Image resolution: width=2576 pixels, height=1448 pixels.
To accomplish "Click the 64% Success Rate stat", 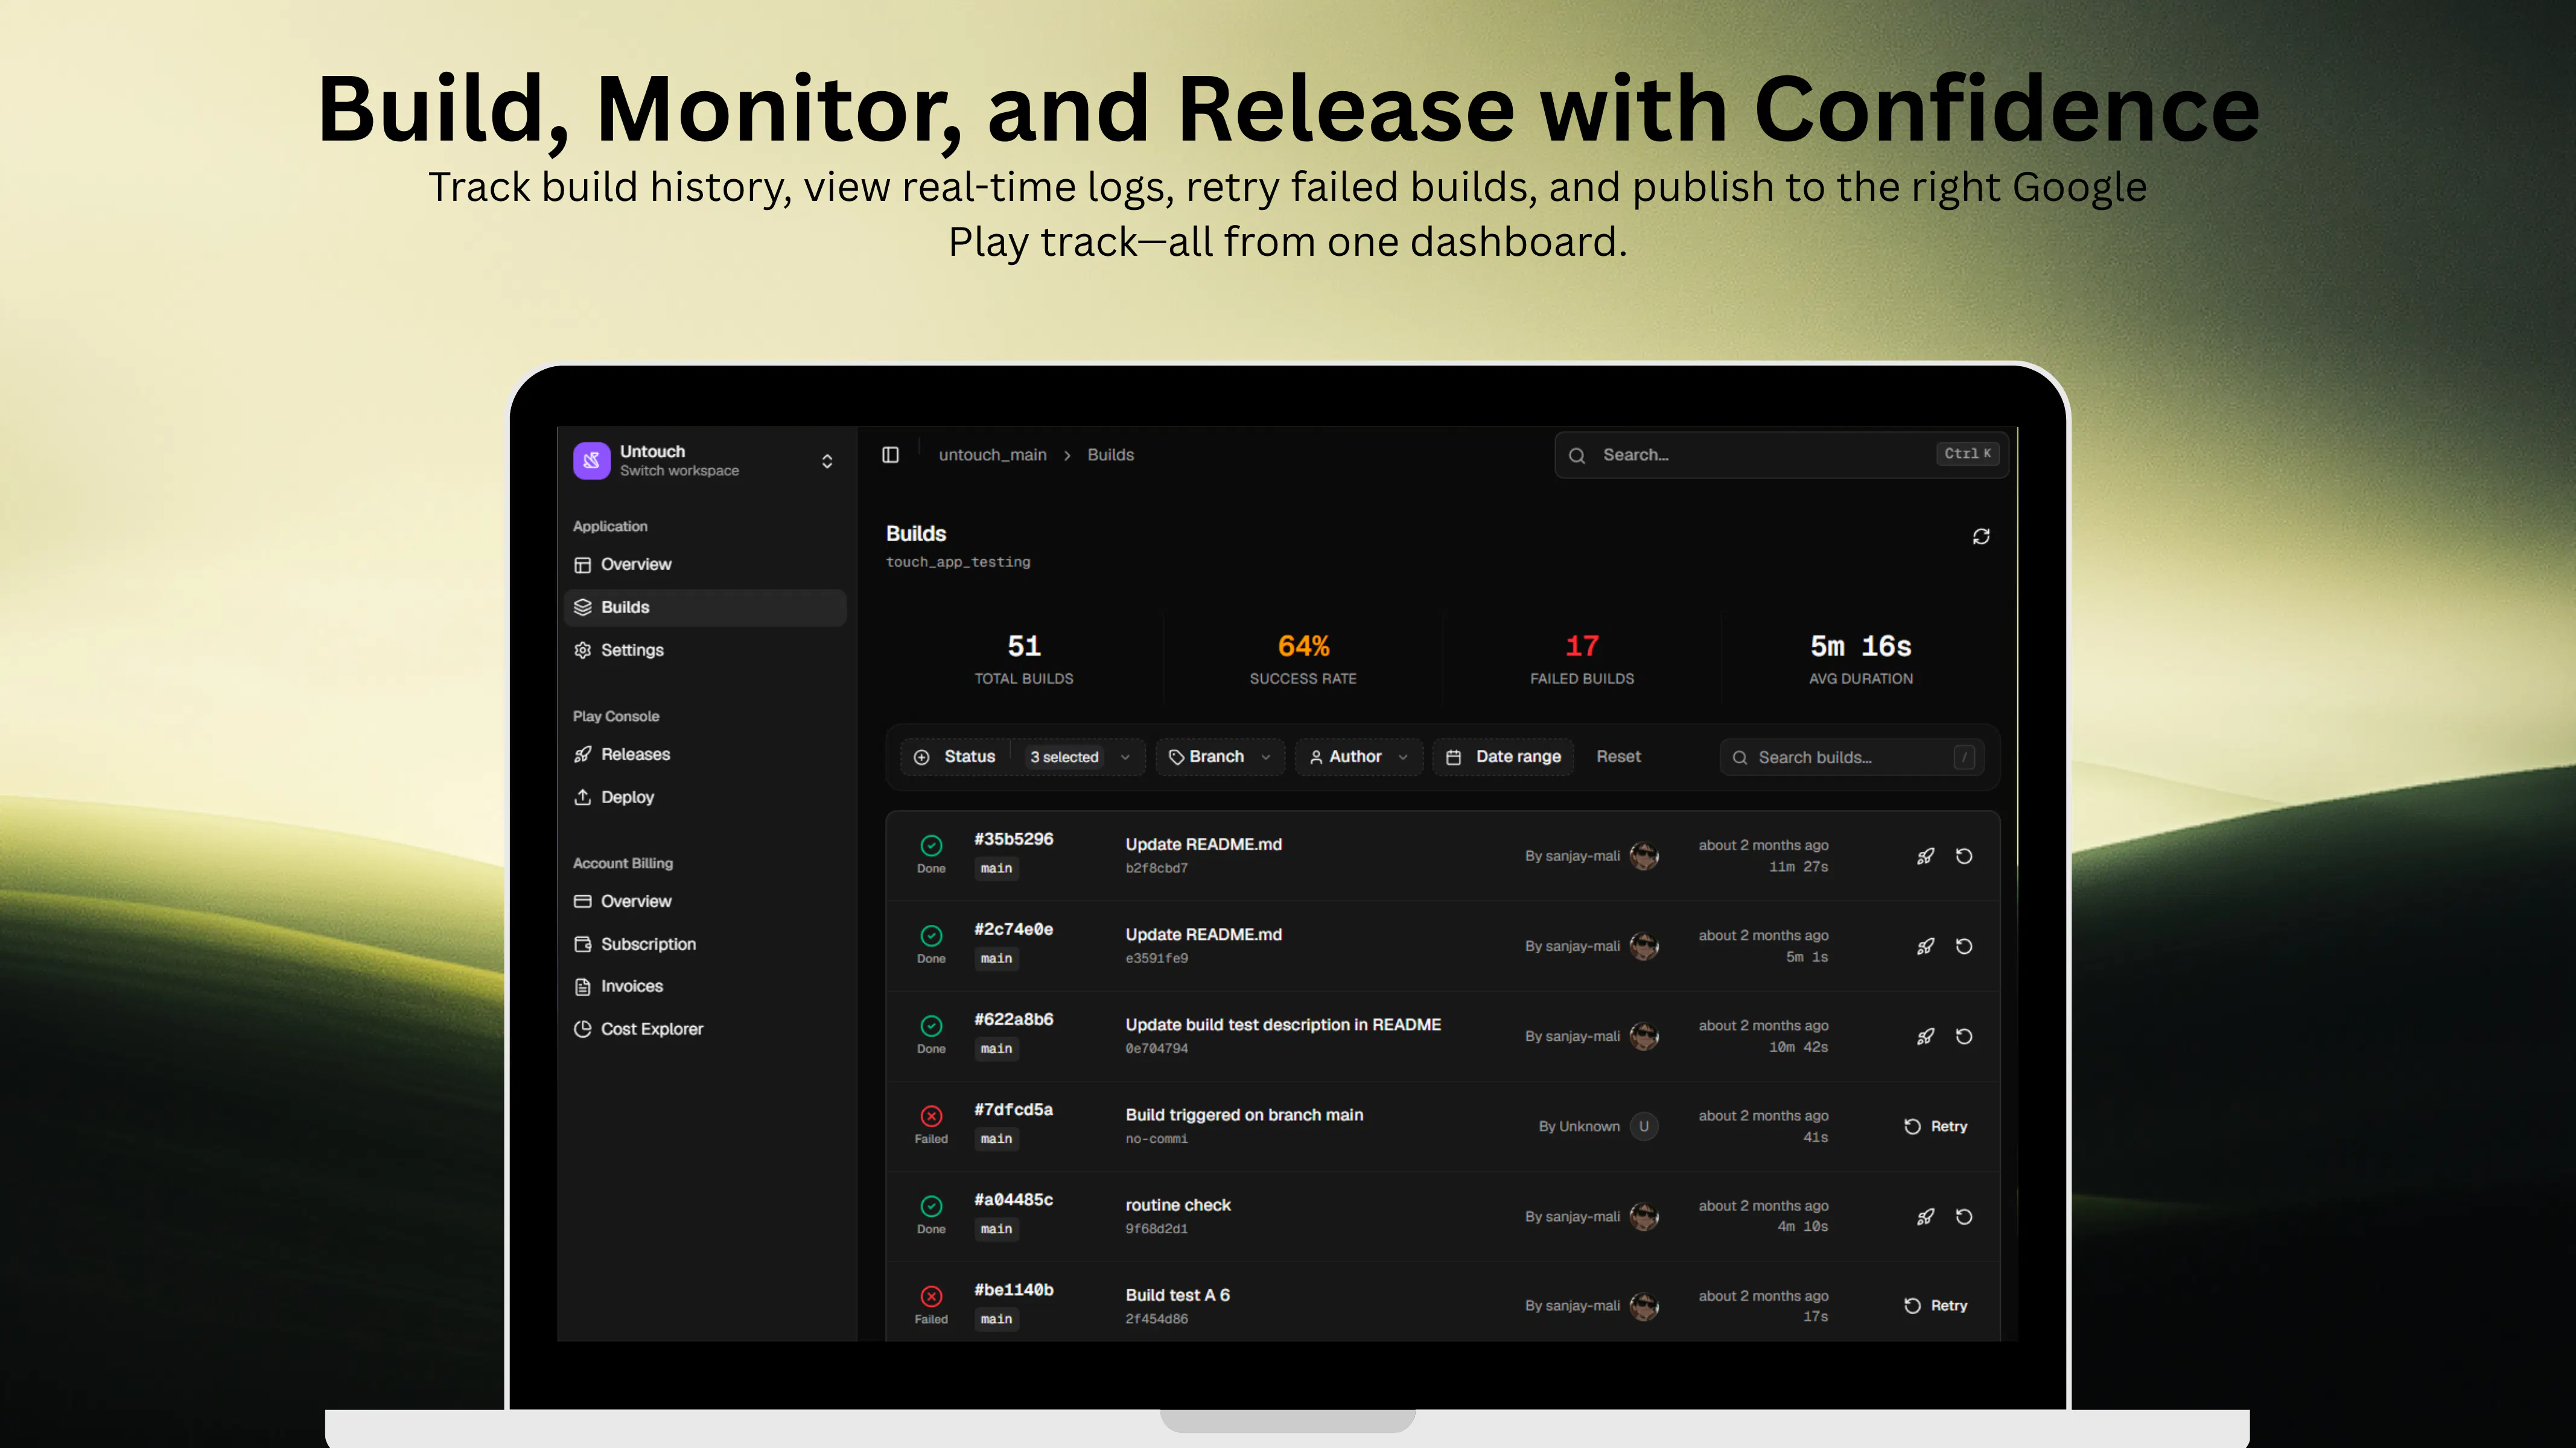I will (x=1303, y=660).
